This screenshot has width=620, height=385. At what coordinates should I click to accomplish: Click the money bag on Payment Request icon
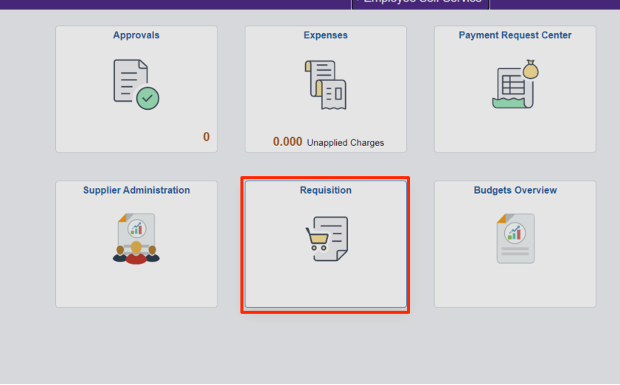click(531, 69)
